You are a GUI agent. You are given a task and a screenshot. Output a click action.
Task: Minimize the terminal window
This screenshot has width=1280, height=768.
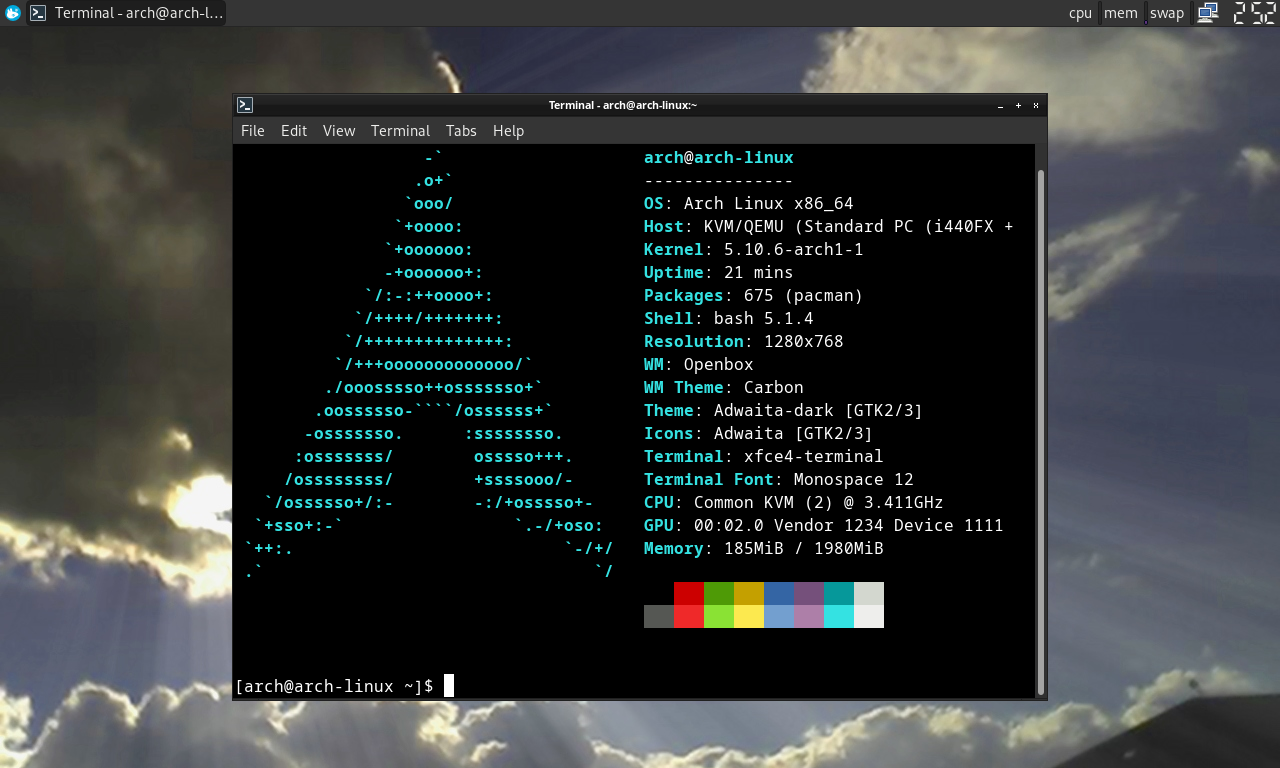click(1001, 106)
